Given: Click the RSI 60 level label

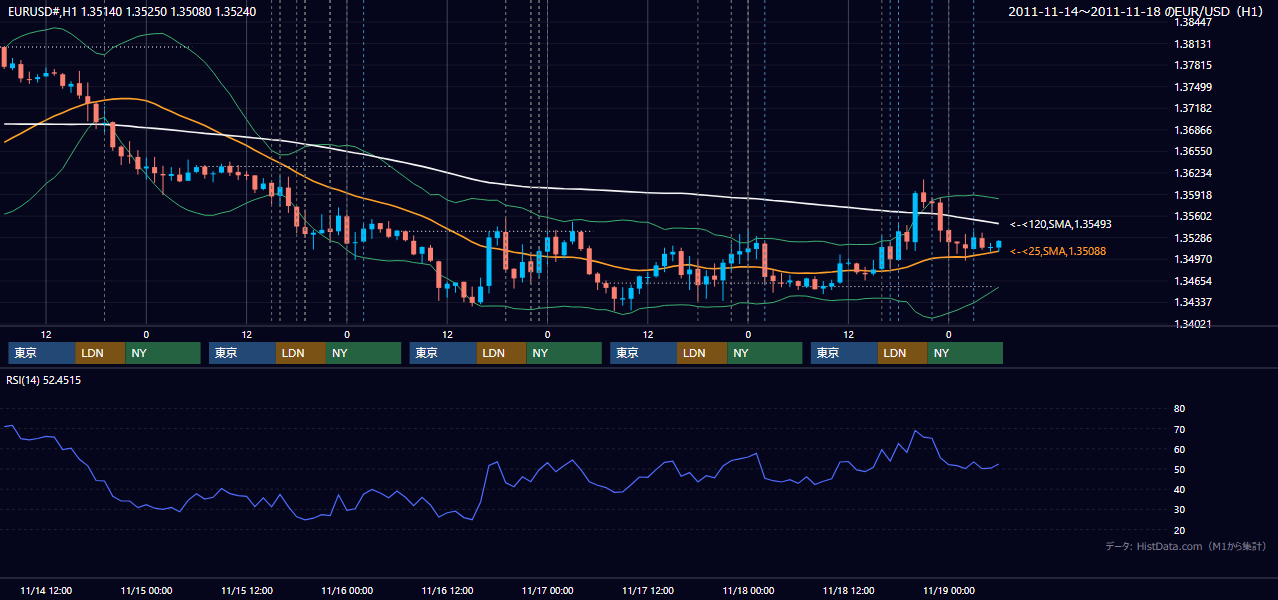Looking at the screenshot, I should [1179, 449].
